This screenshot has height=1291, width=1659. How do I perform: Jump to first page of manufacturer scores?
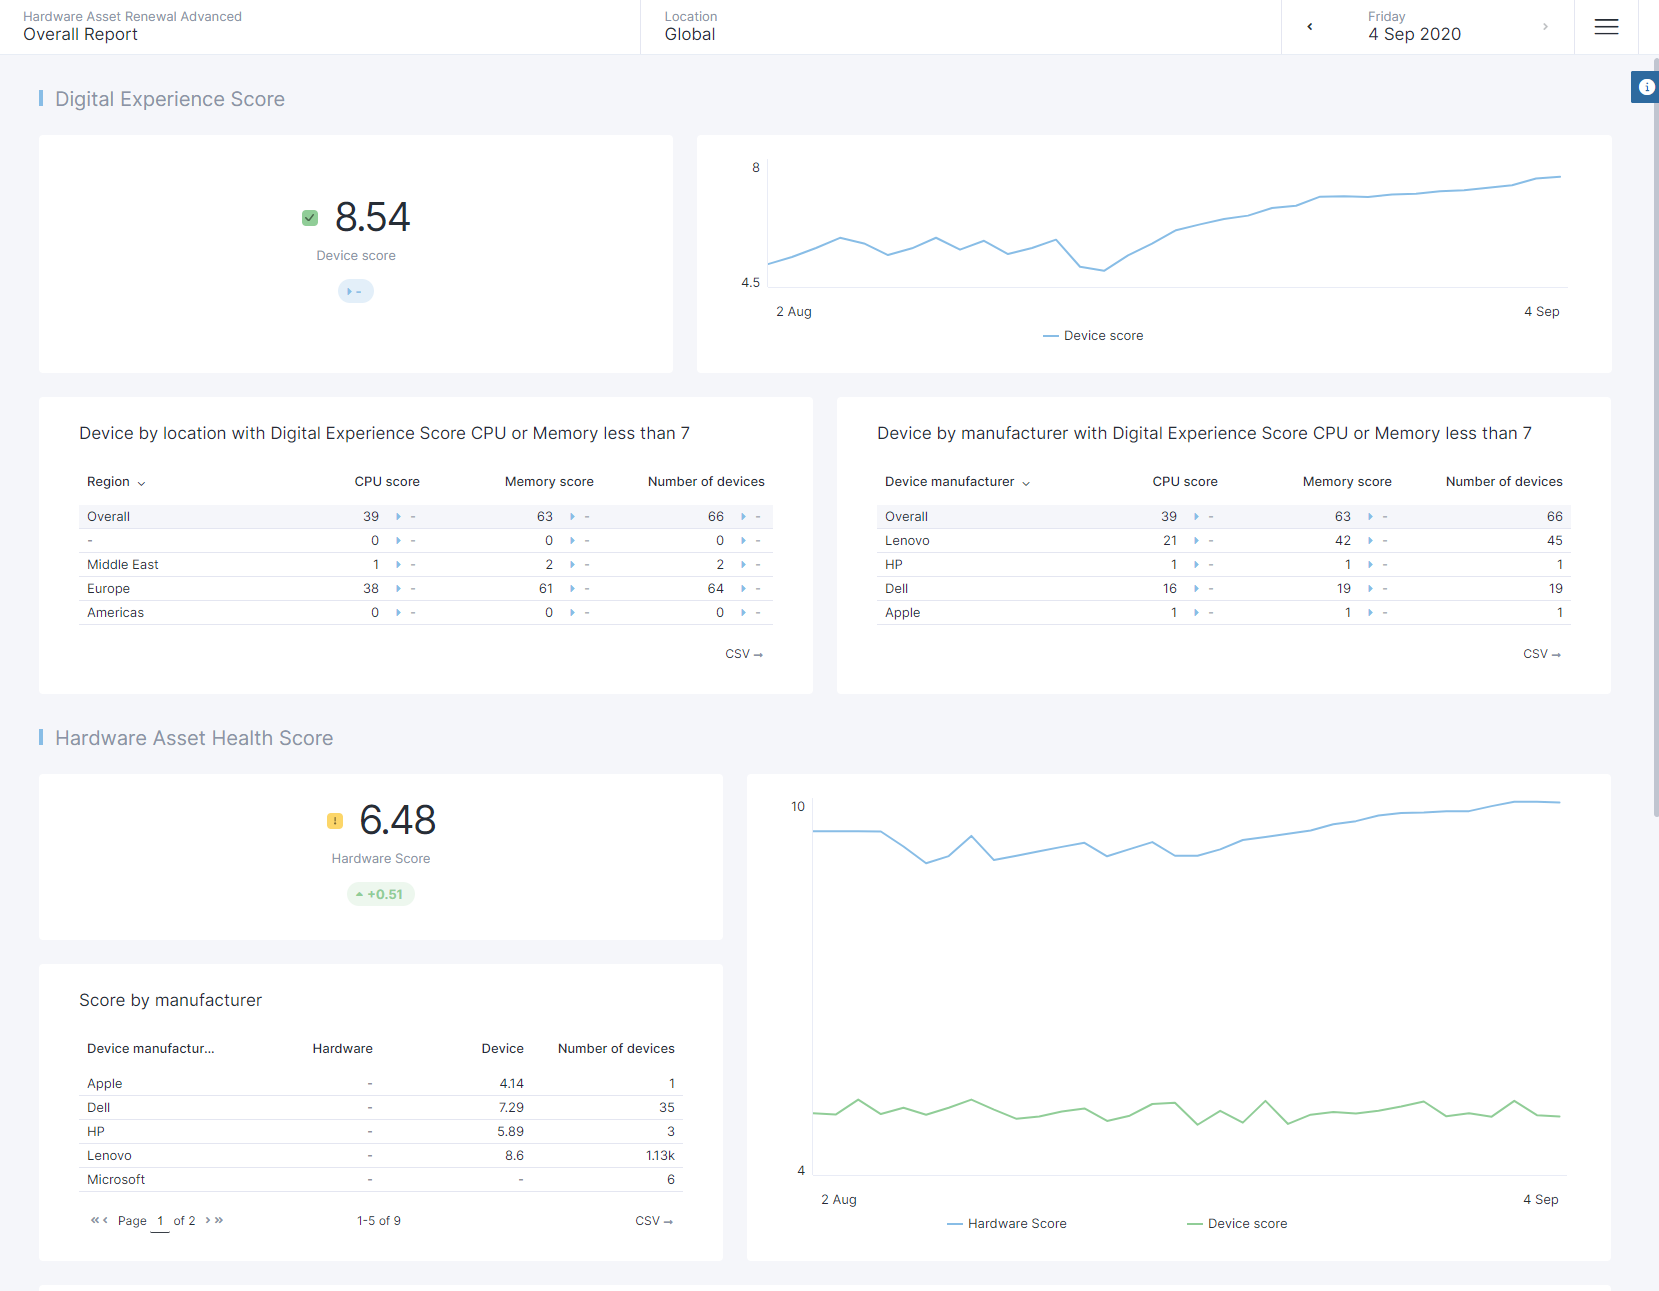tap(94, 1220)
